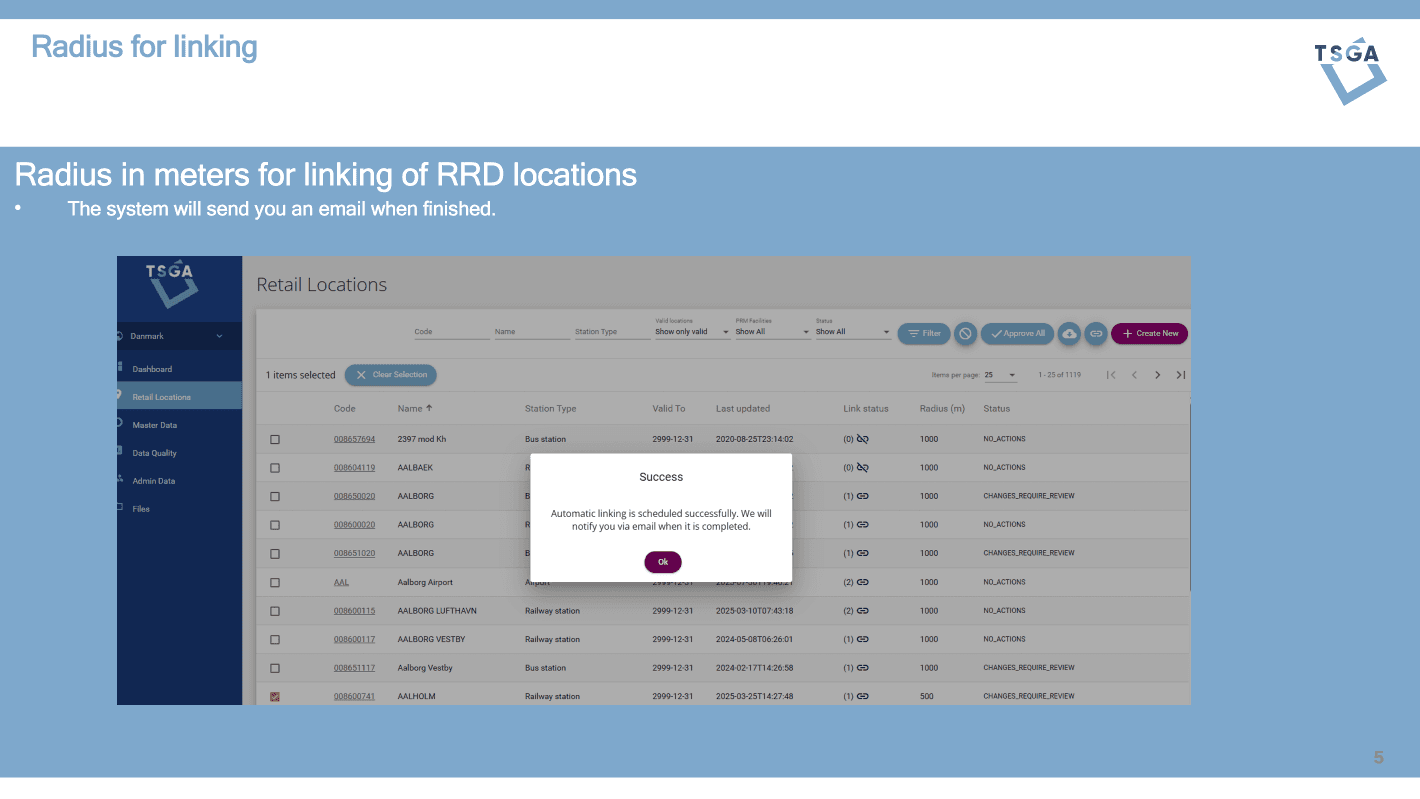The image size is (1420, 799).
Task: Click Ok in the Success dialog
Action: point(663,562)
